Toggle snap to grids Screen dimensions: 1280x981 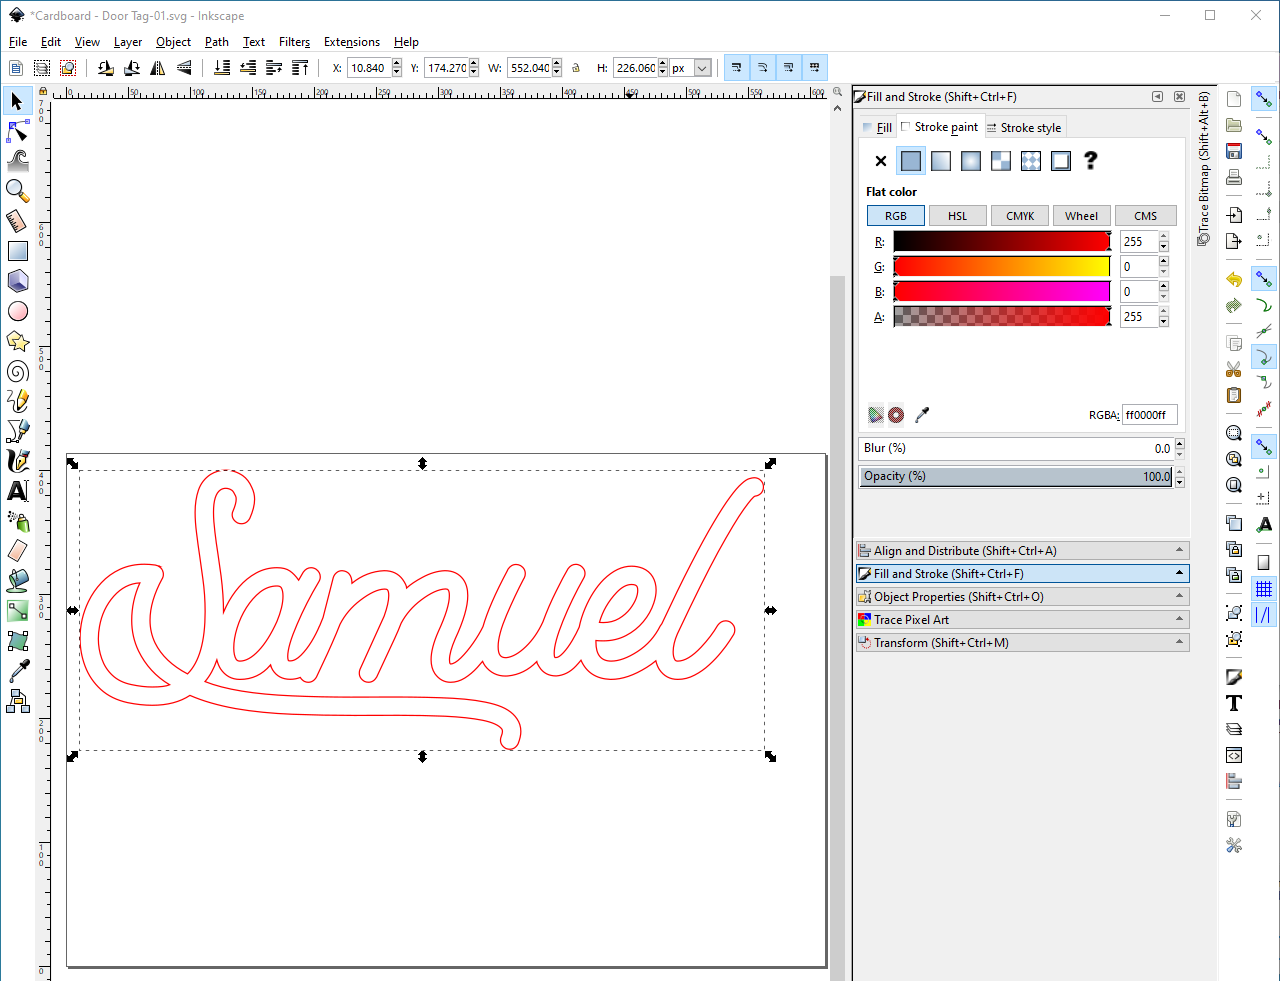1264,589
